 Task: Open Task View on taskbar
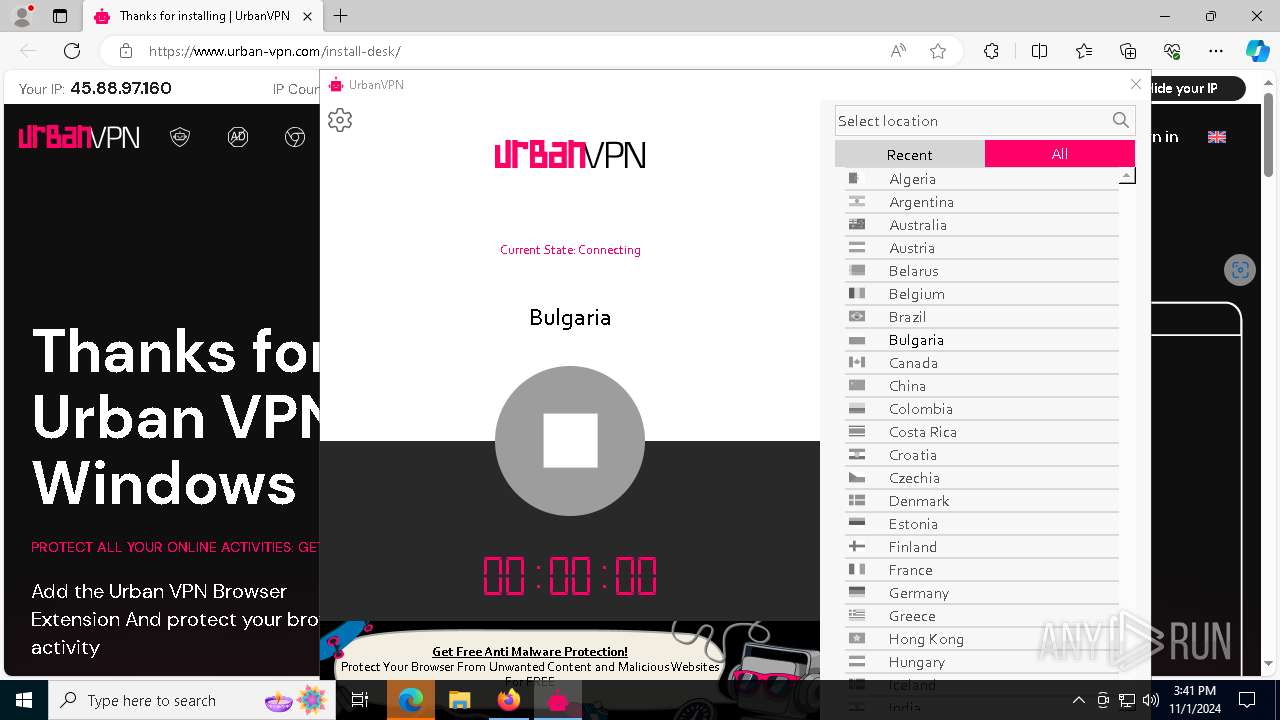(x=361, y=700)
